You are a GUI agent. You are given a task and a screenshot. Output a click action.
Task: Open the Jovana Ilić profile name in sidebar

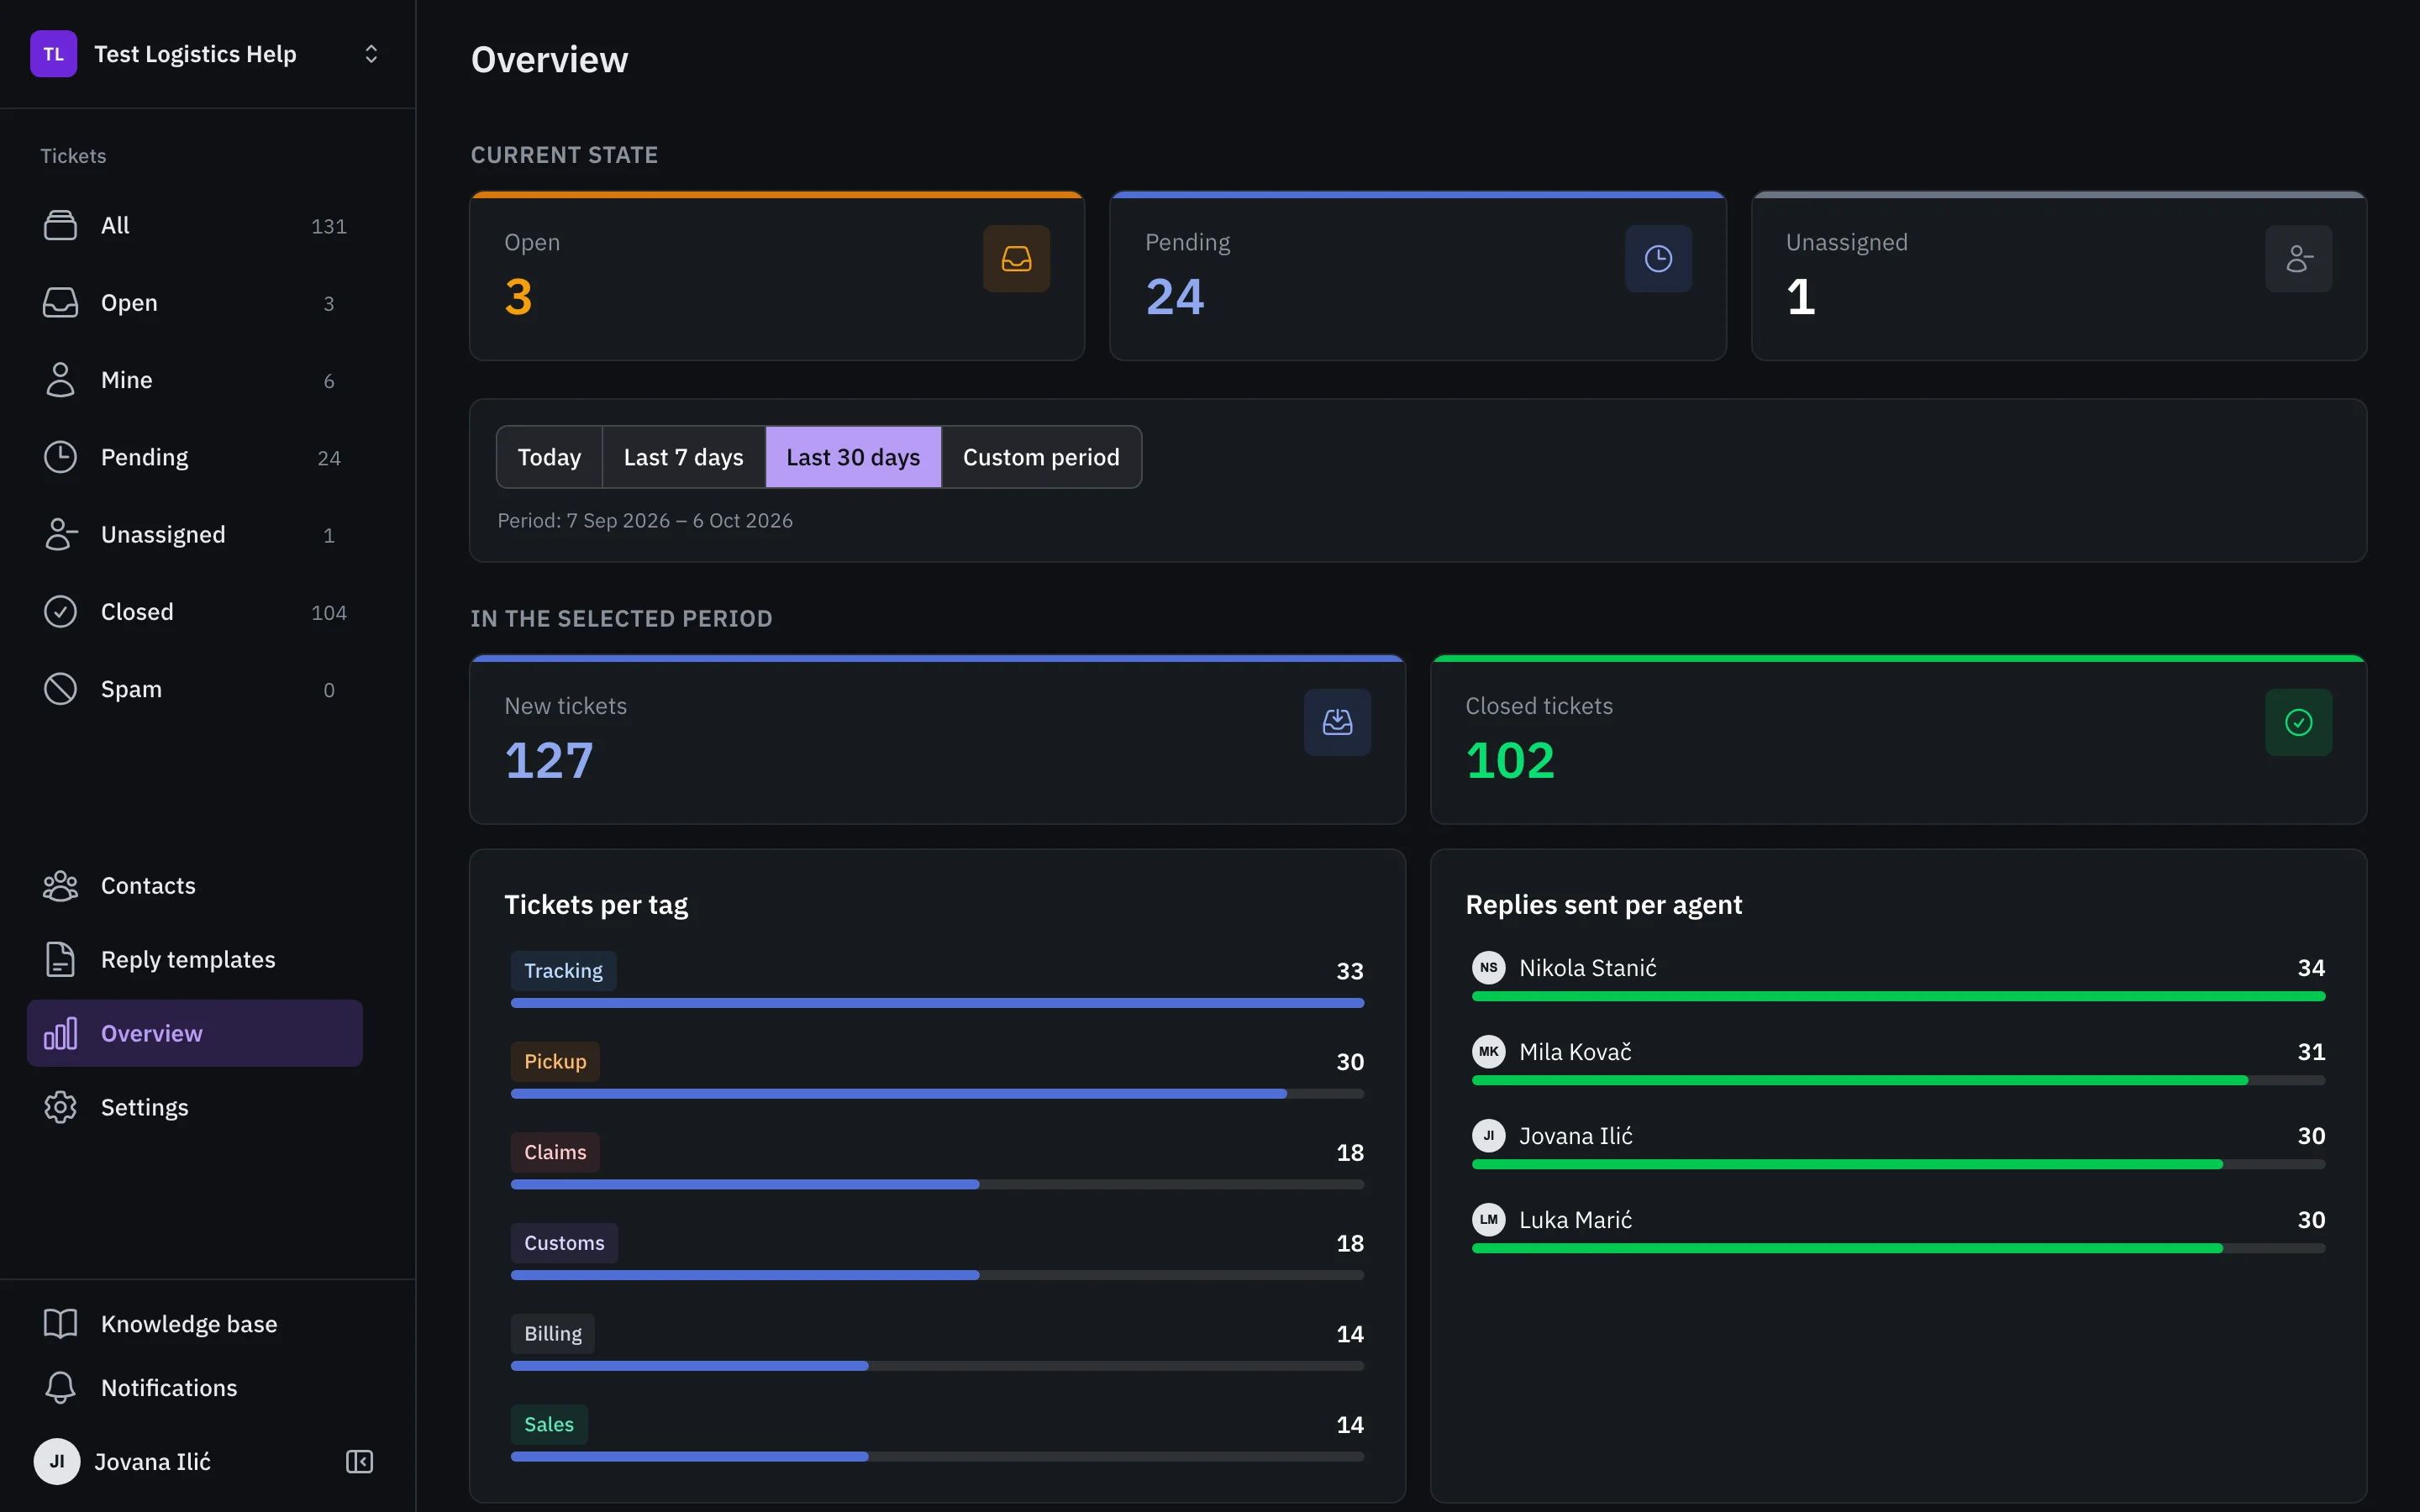[x=152, y=1461]
